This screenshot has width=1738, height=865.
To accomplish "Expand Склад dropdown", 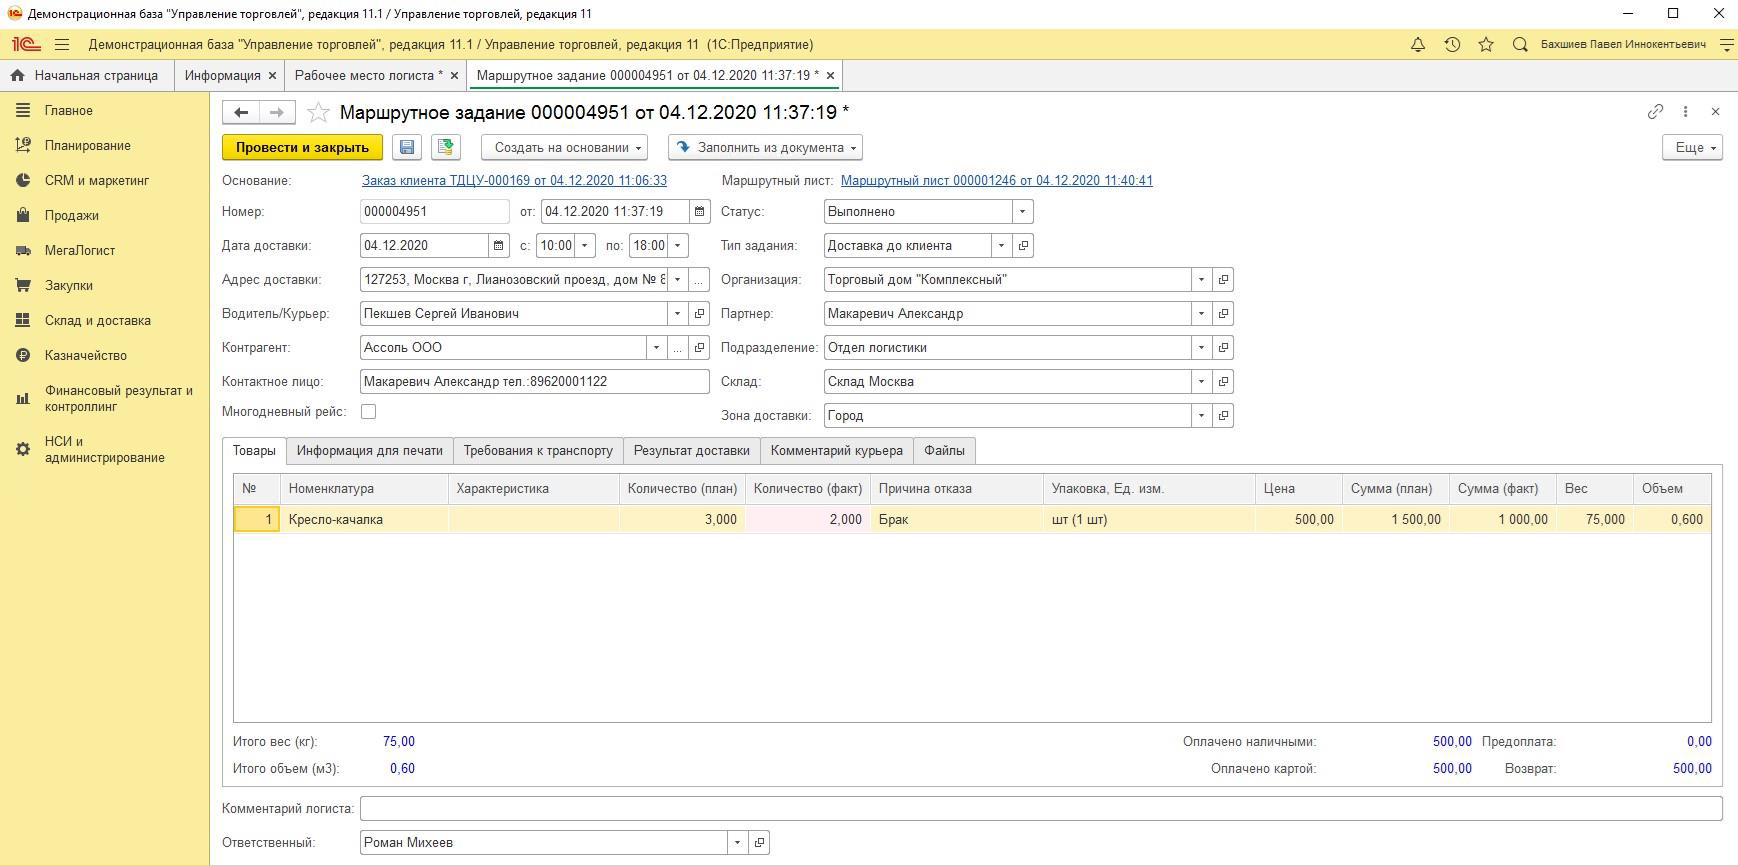I will point(1201,382).
